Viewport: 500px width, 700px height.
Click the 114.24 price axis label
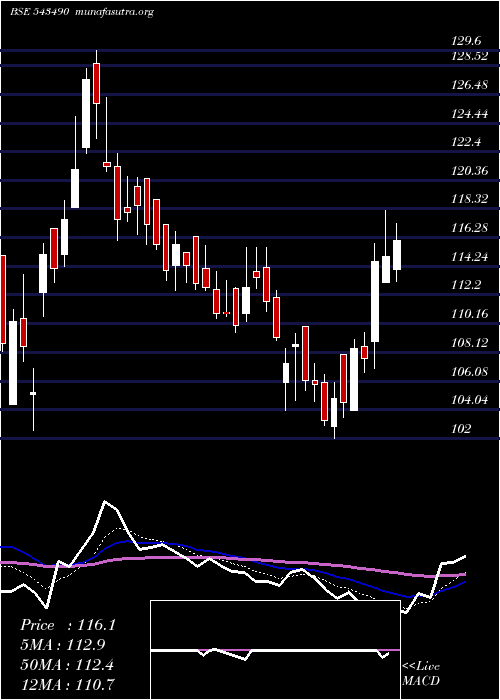pos(470,257)
